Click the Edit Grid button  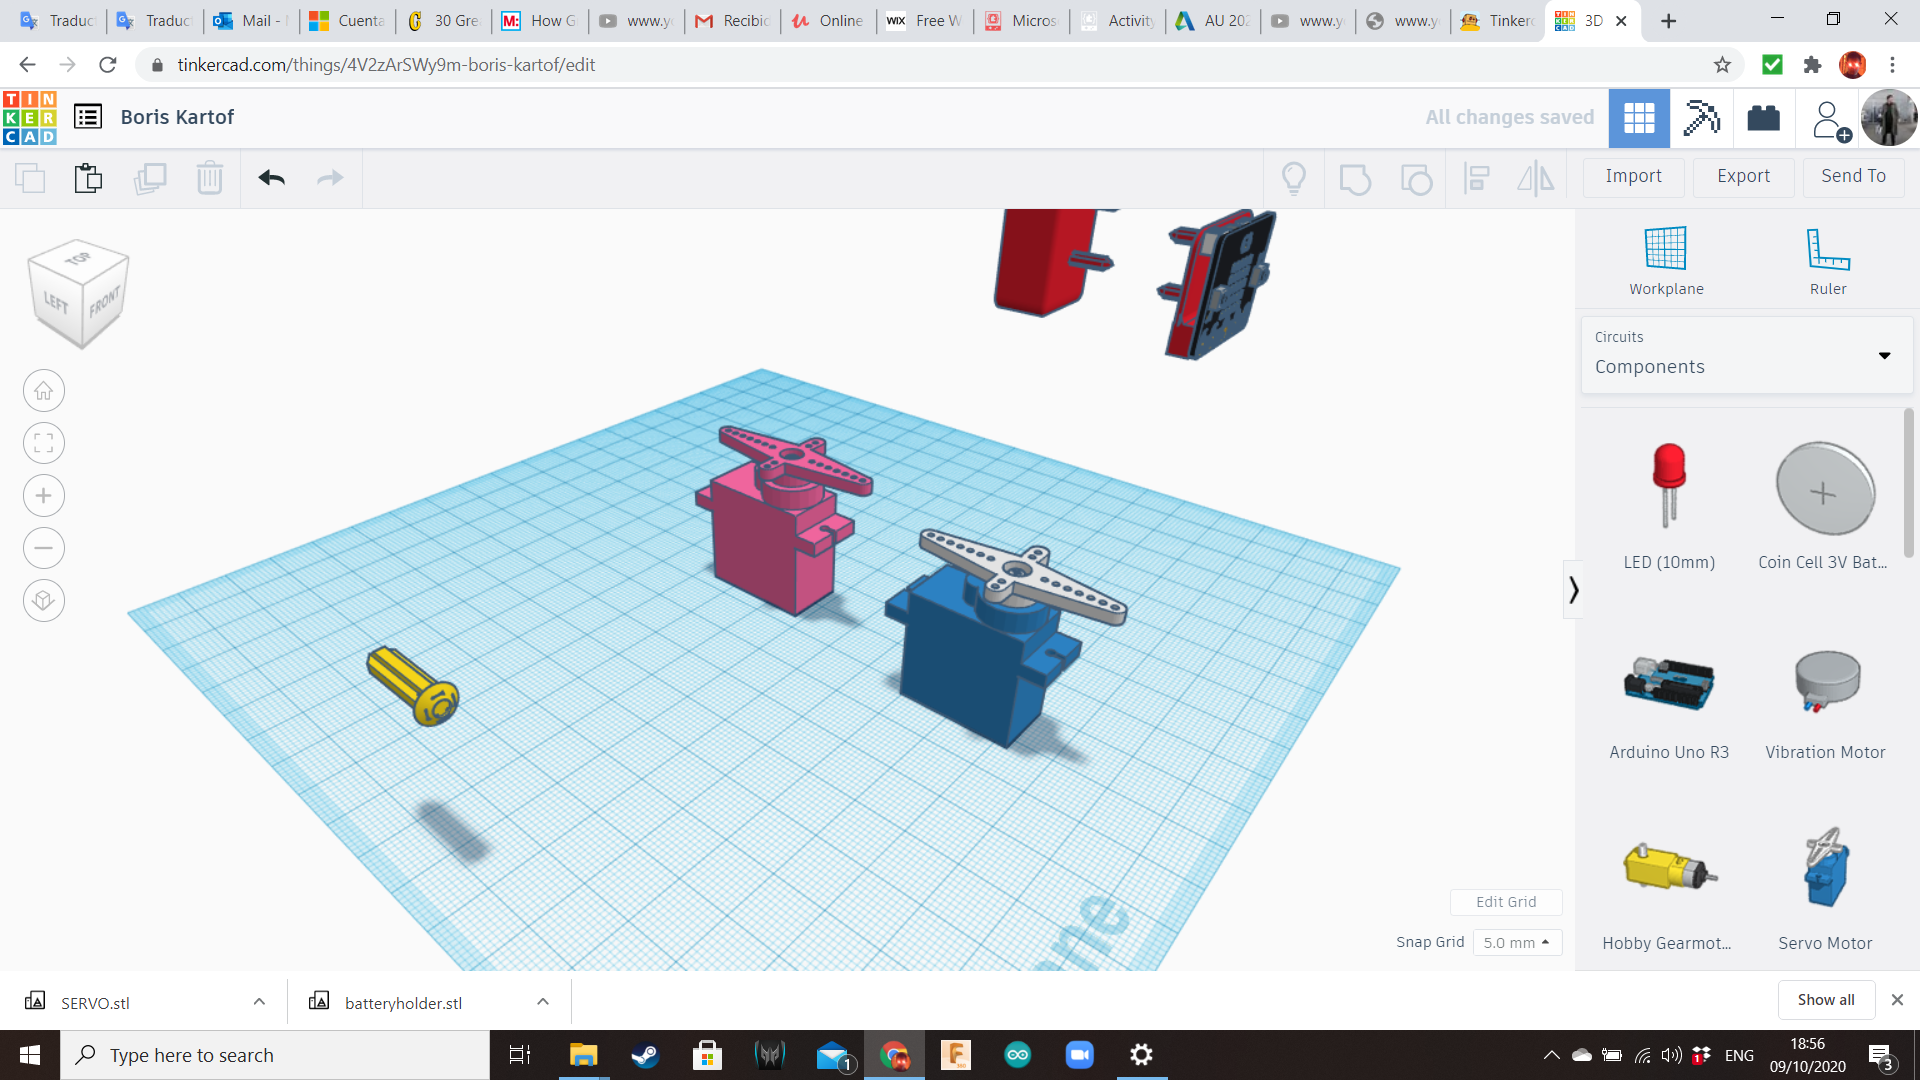(x=1505, y=902)
